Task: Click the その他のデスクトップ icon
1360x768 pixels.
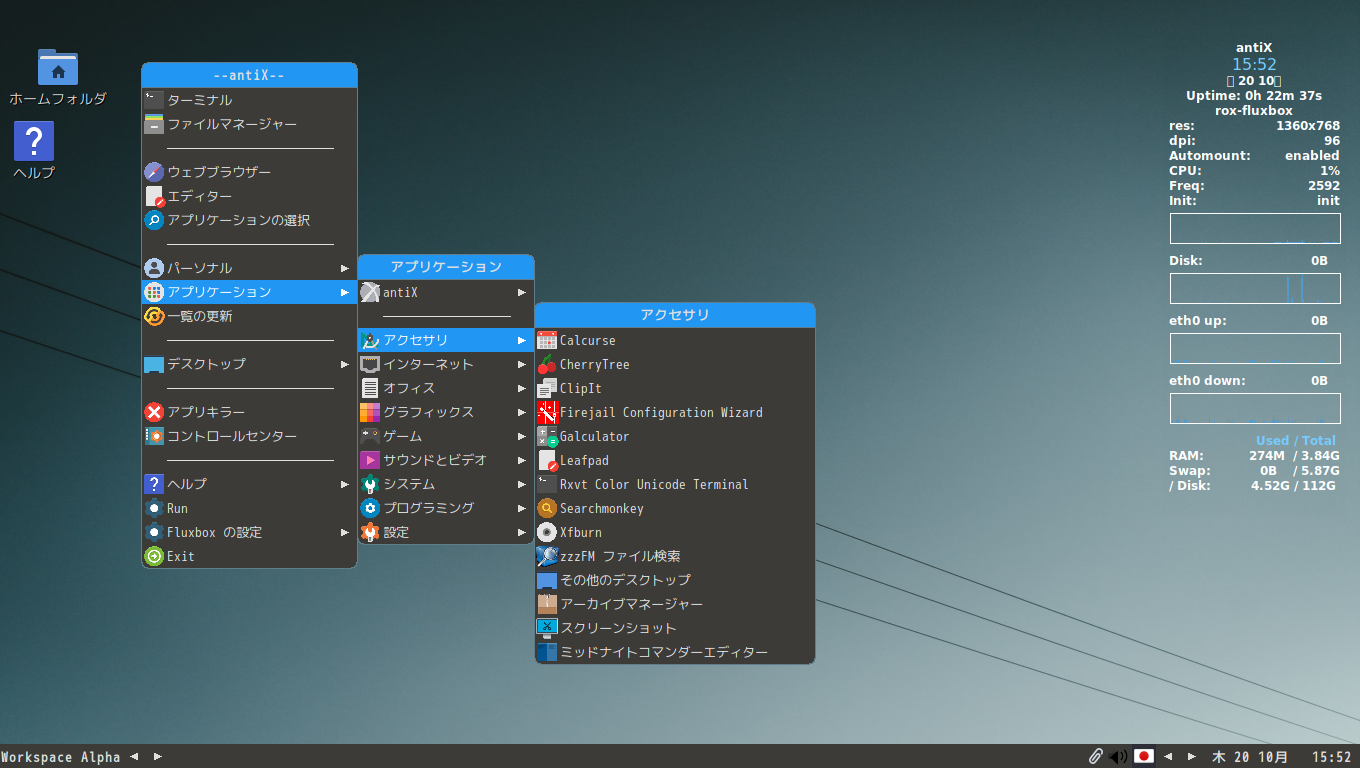Action: tap(547, 580)
